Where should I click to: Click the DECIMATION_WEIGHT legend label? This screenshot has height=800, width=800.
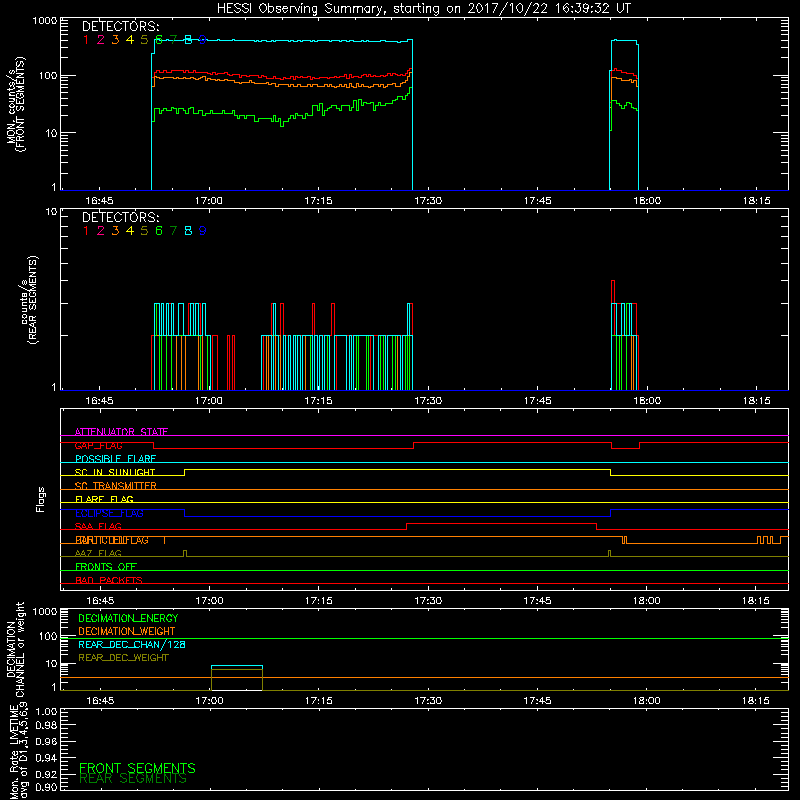click(x=127, y=631)
